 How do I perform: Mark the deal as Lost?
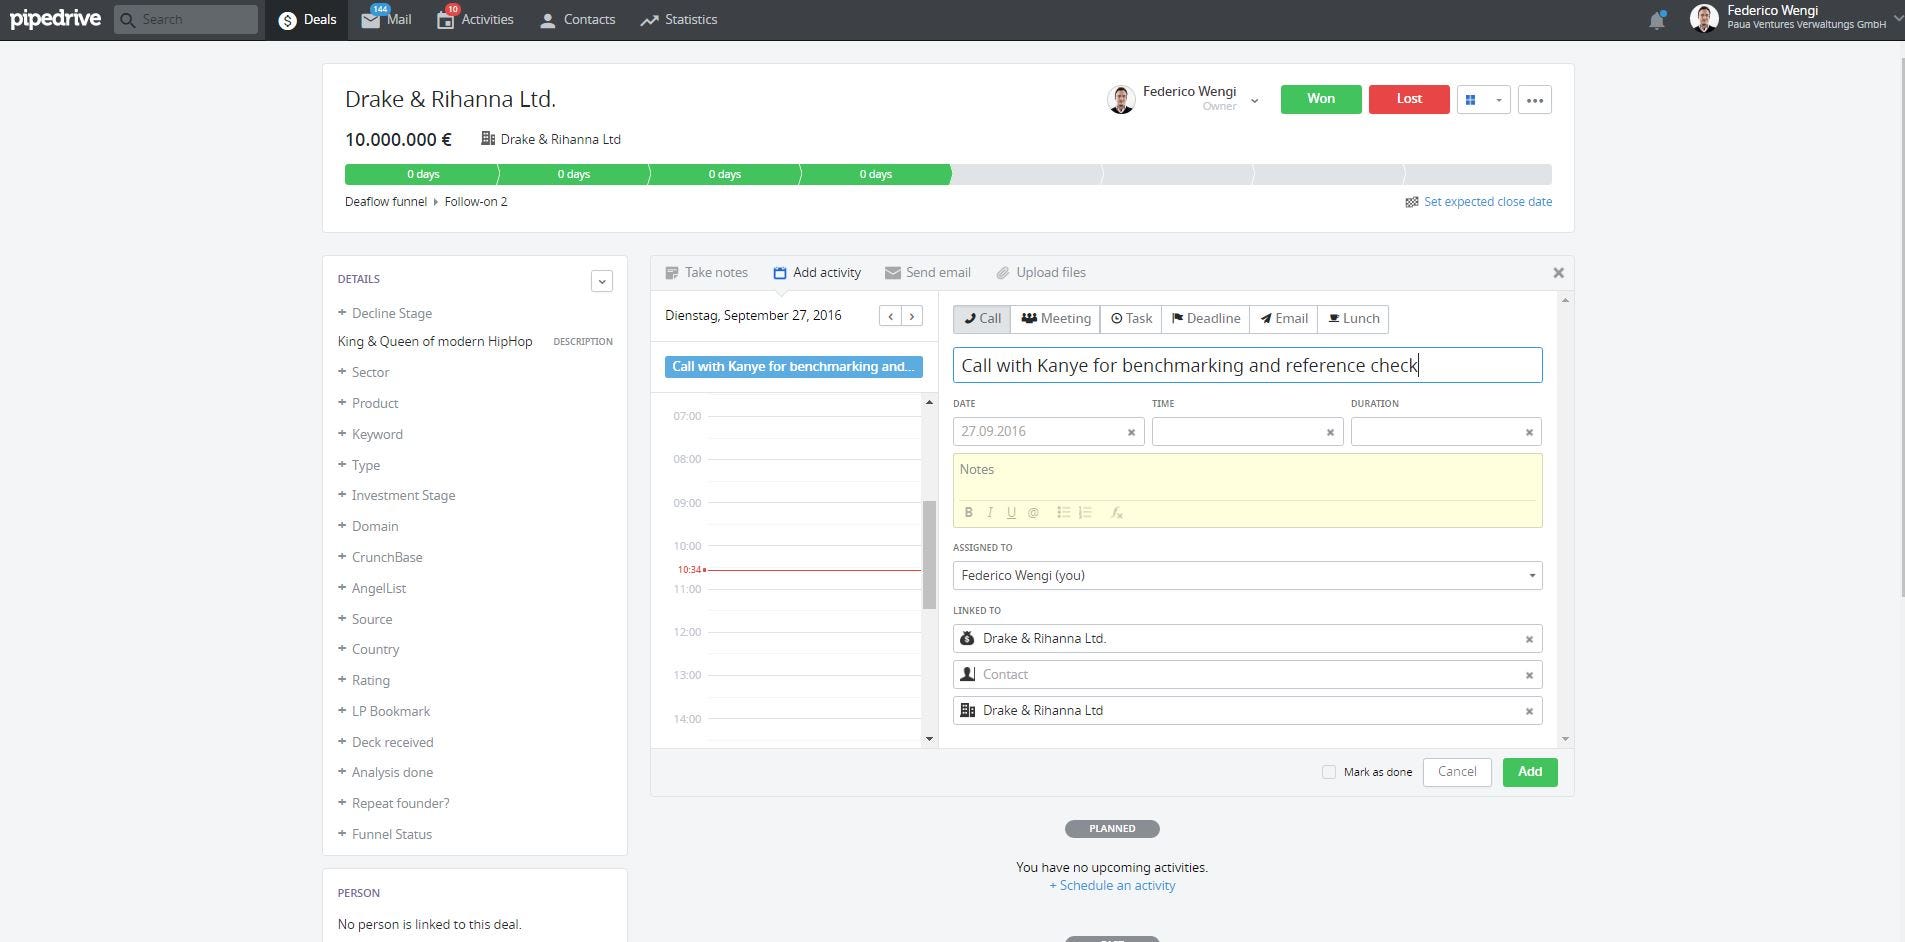tap(1409, 99)
